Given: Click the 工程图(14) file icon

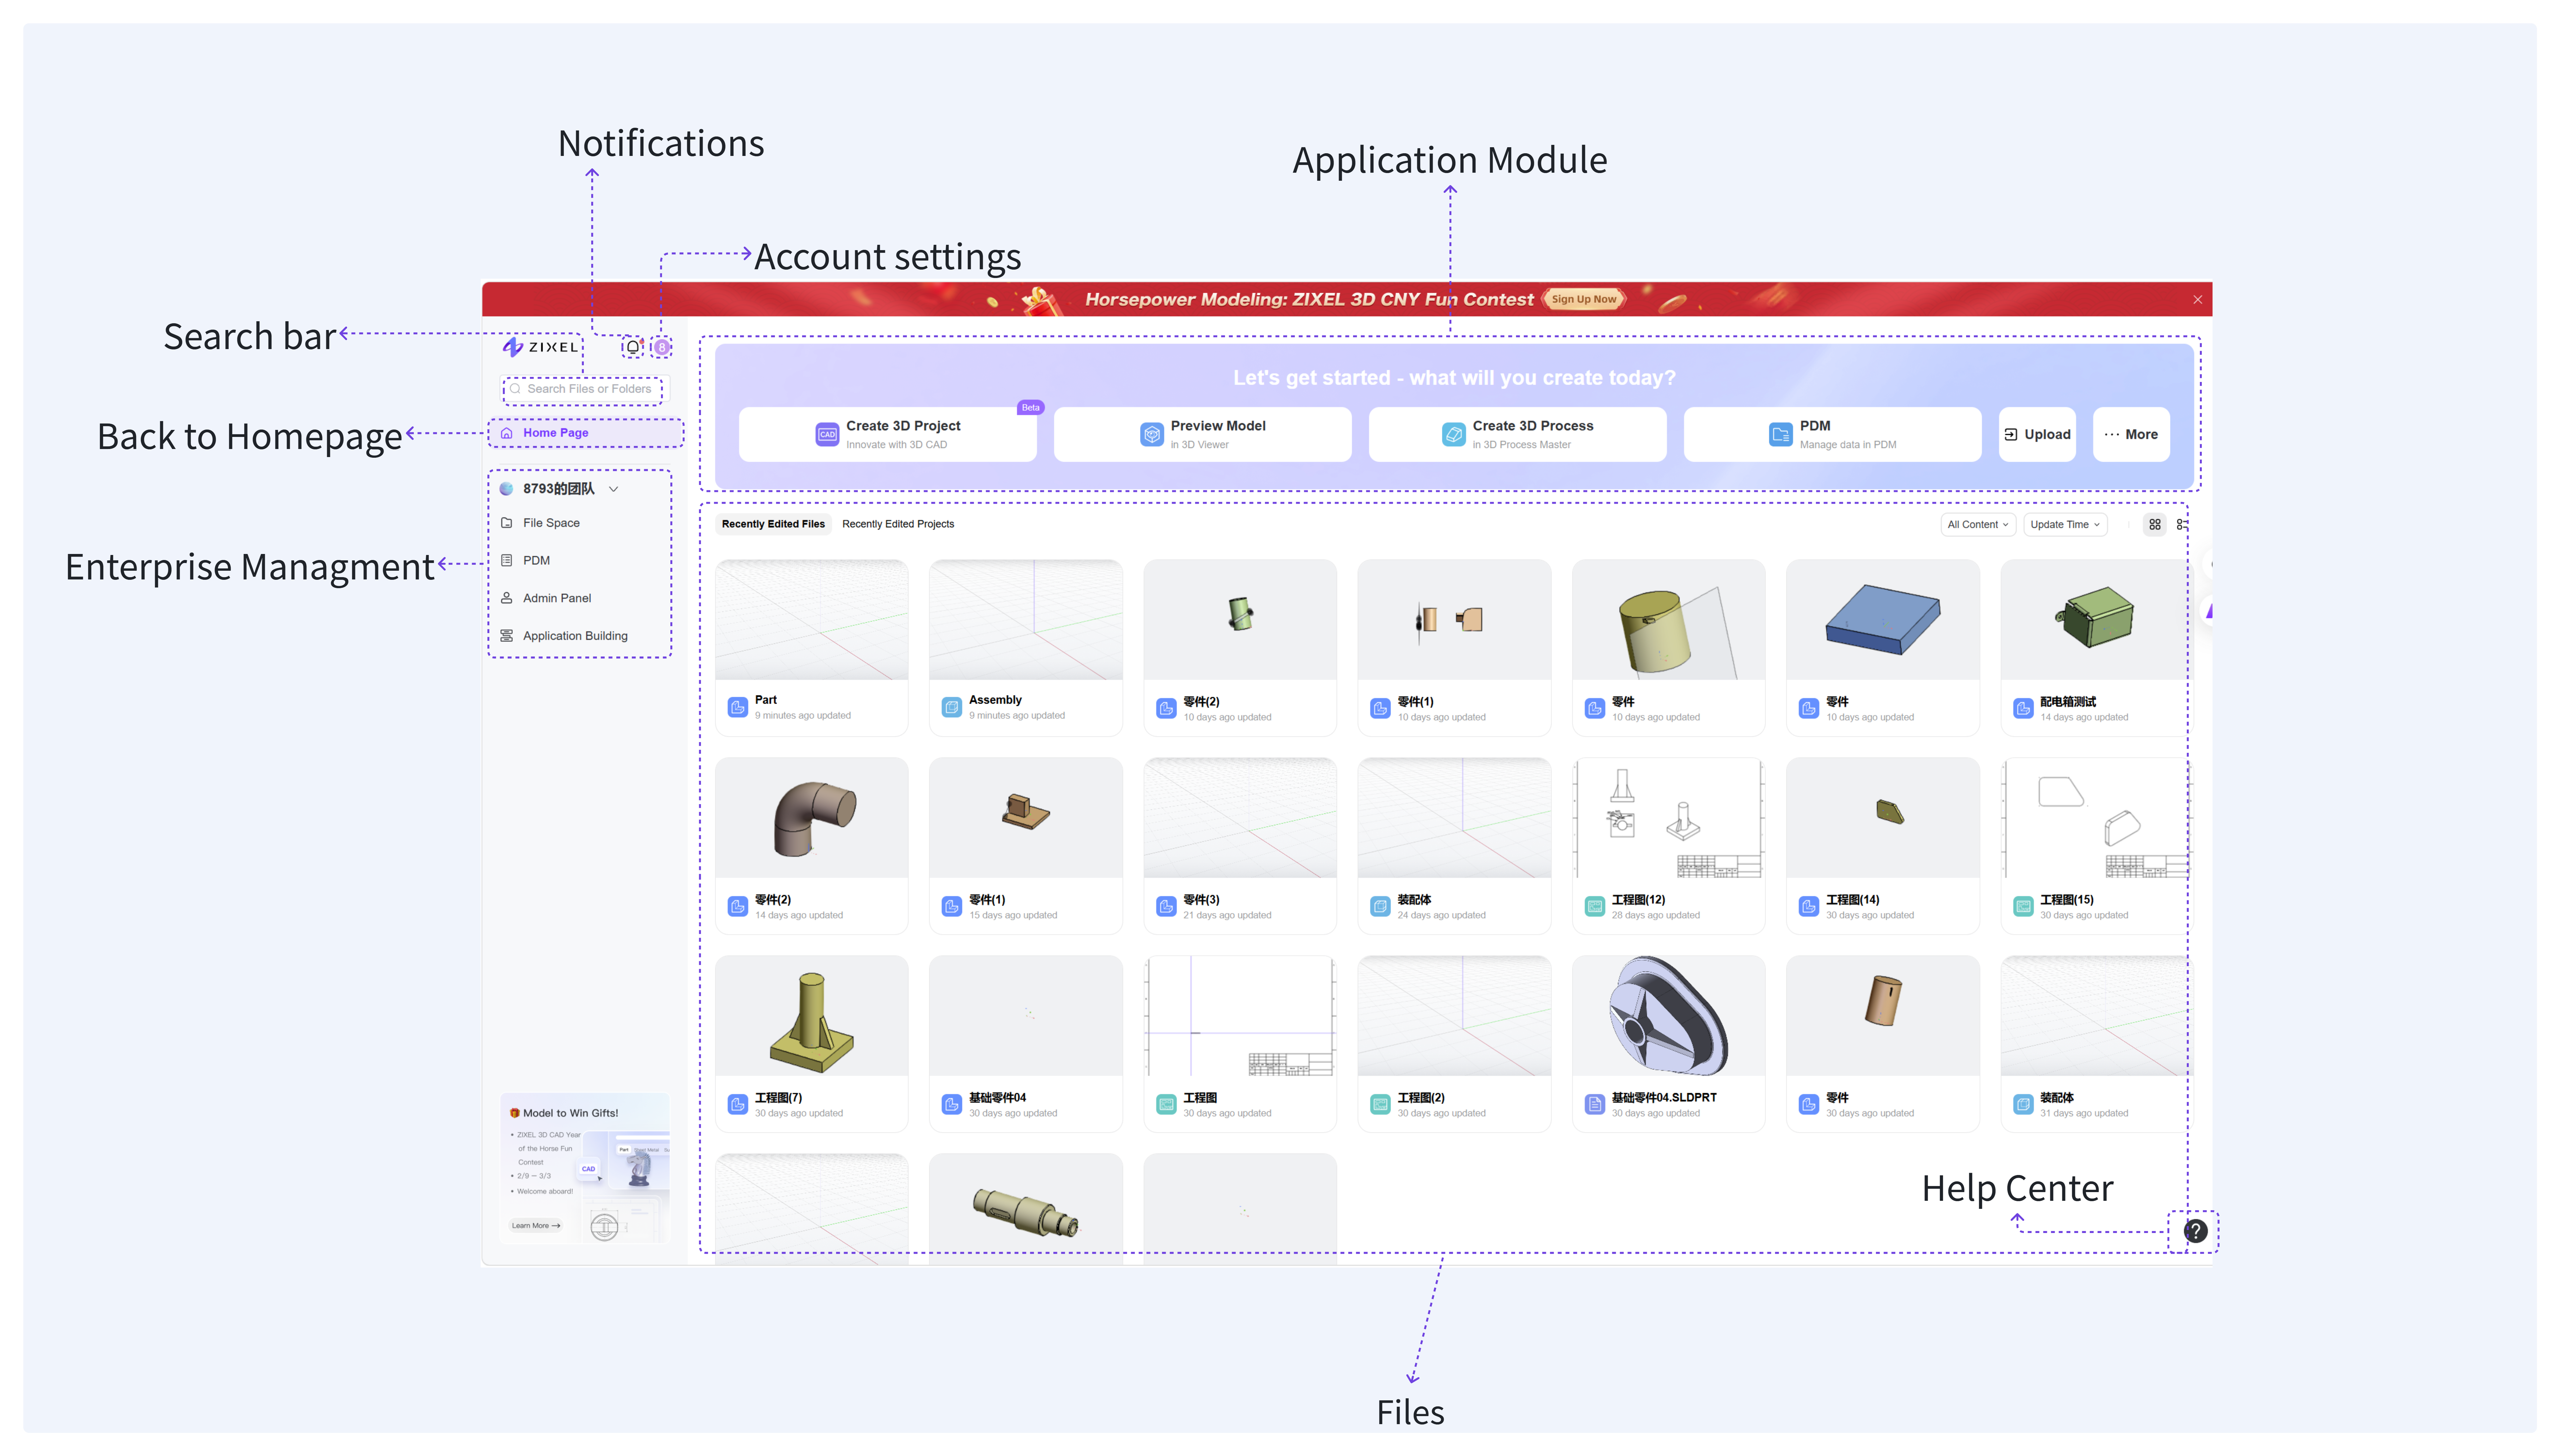Looking at the screenshot, I should (x=1809, y=906).
